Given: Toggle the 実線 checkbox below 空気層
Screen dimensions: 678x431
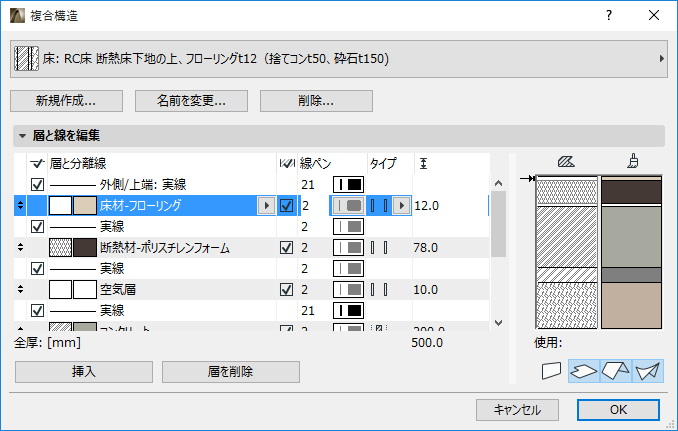Looking at the screenshot, I should point(38,310).
